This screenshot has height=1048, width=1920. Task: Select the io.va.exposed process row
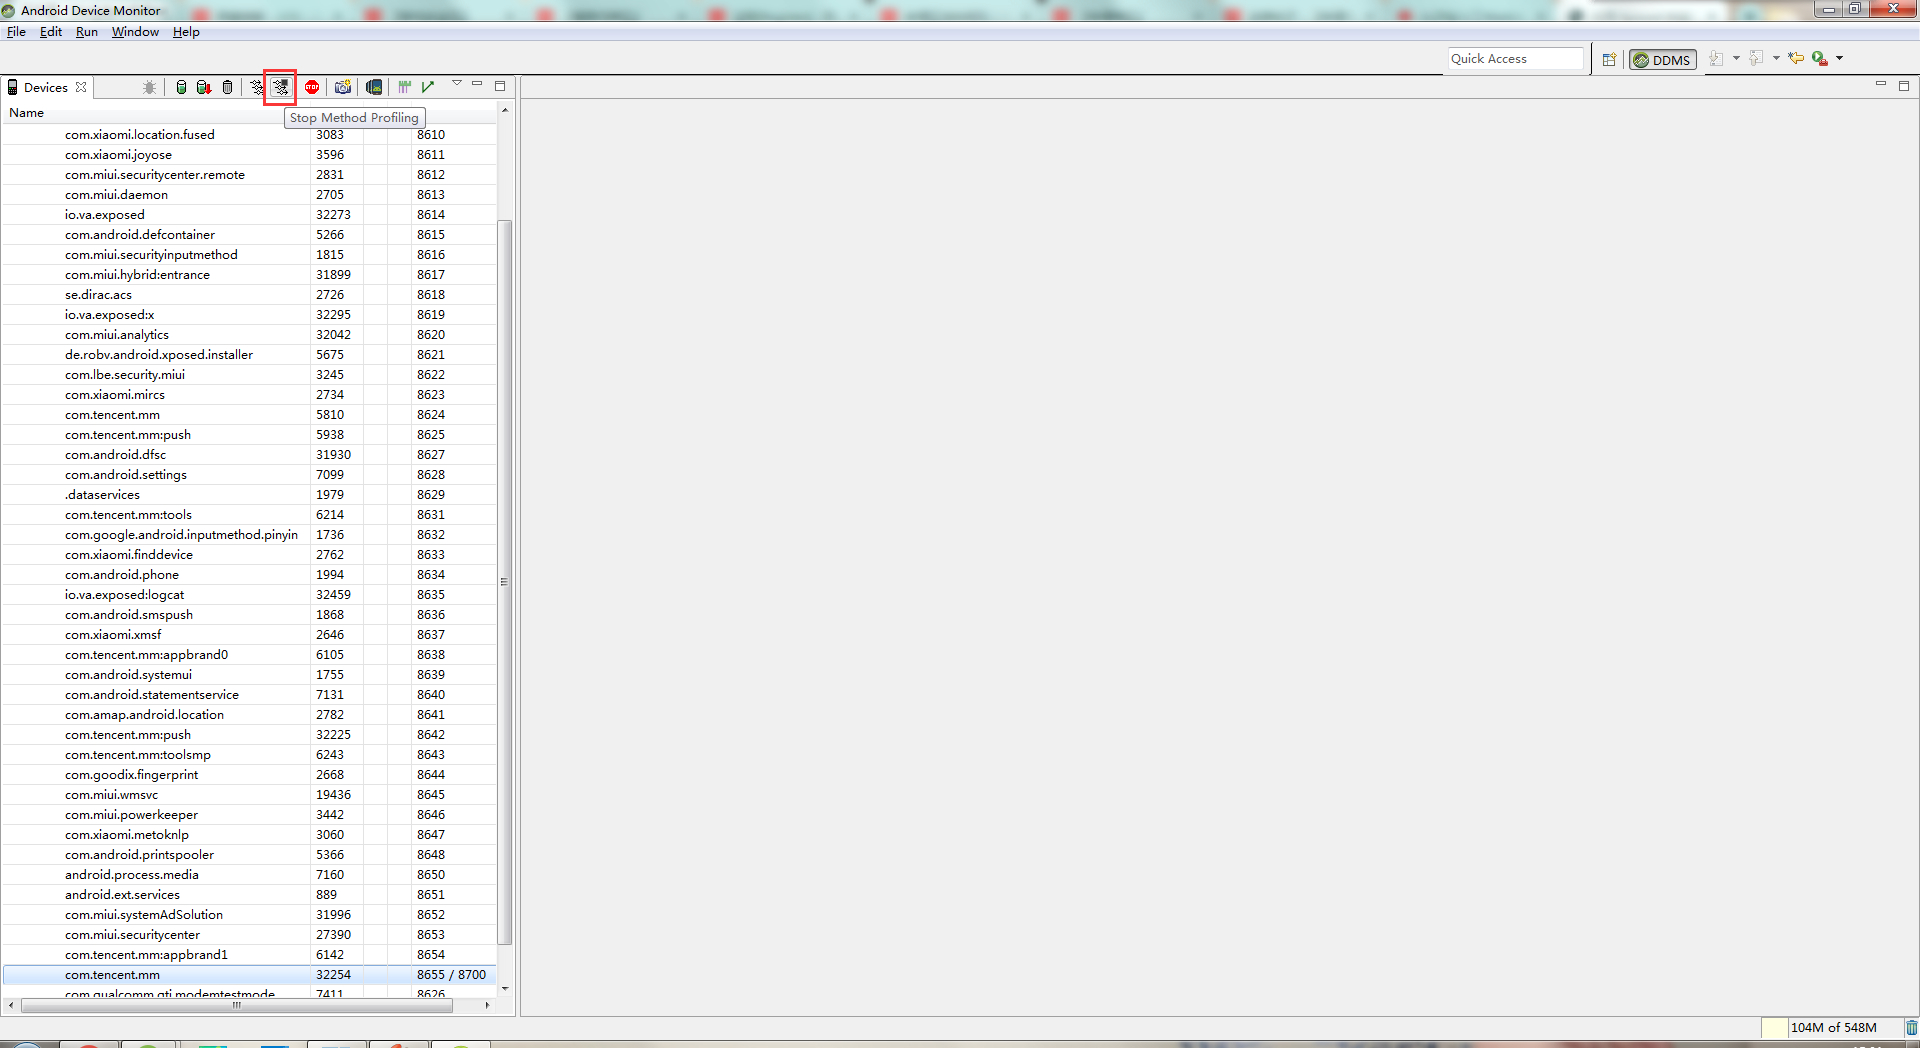click(250, 214)
